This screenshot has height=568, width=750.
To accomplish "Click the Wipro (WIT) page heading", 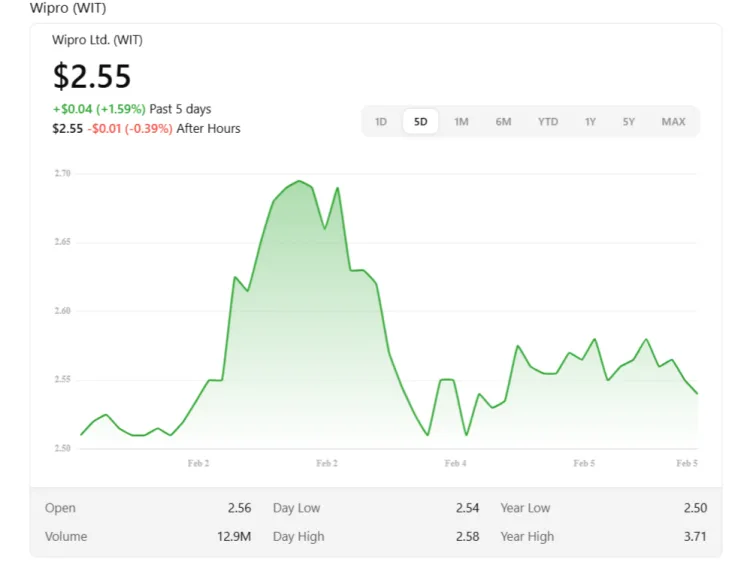I will tap(68, 8).
